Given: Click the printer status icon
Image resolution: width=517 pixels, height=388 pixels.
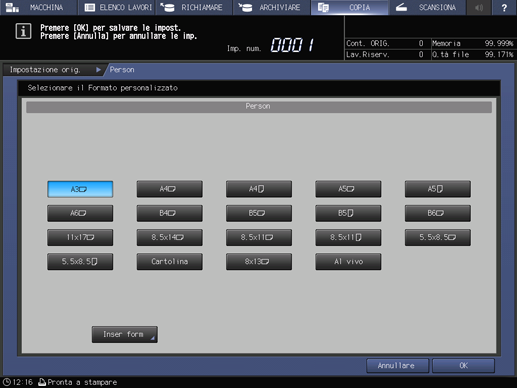Looking at the screenshot, I should [42, 382].
